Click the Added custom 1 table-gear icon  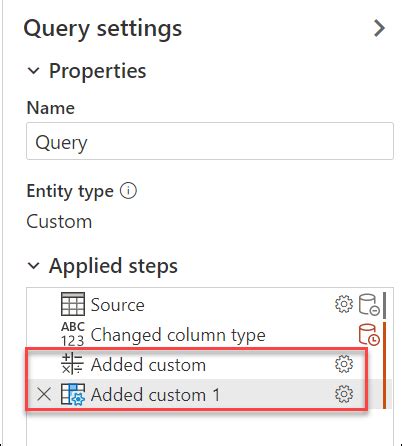click(x=73, y=394)
